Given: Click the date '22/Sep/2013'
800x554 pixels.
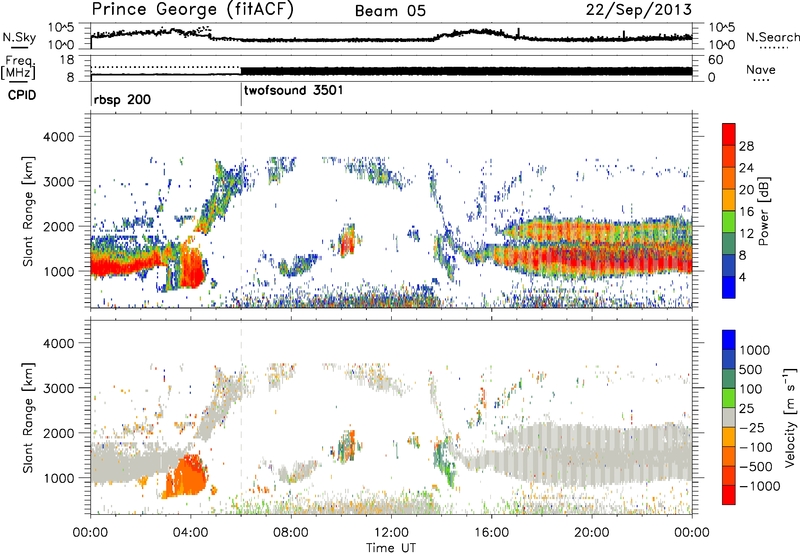Looking at the screenshot, I should (639, 10).
